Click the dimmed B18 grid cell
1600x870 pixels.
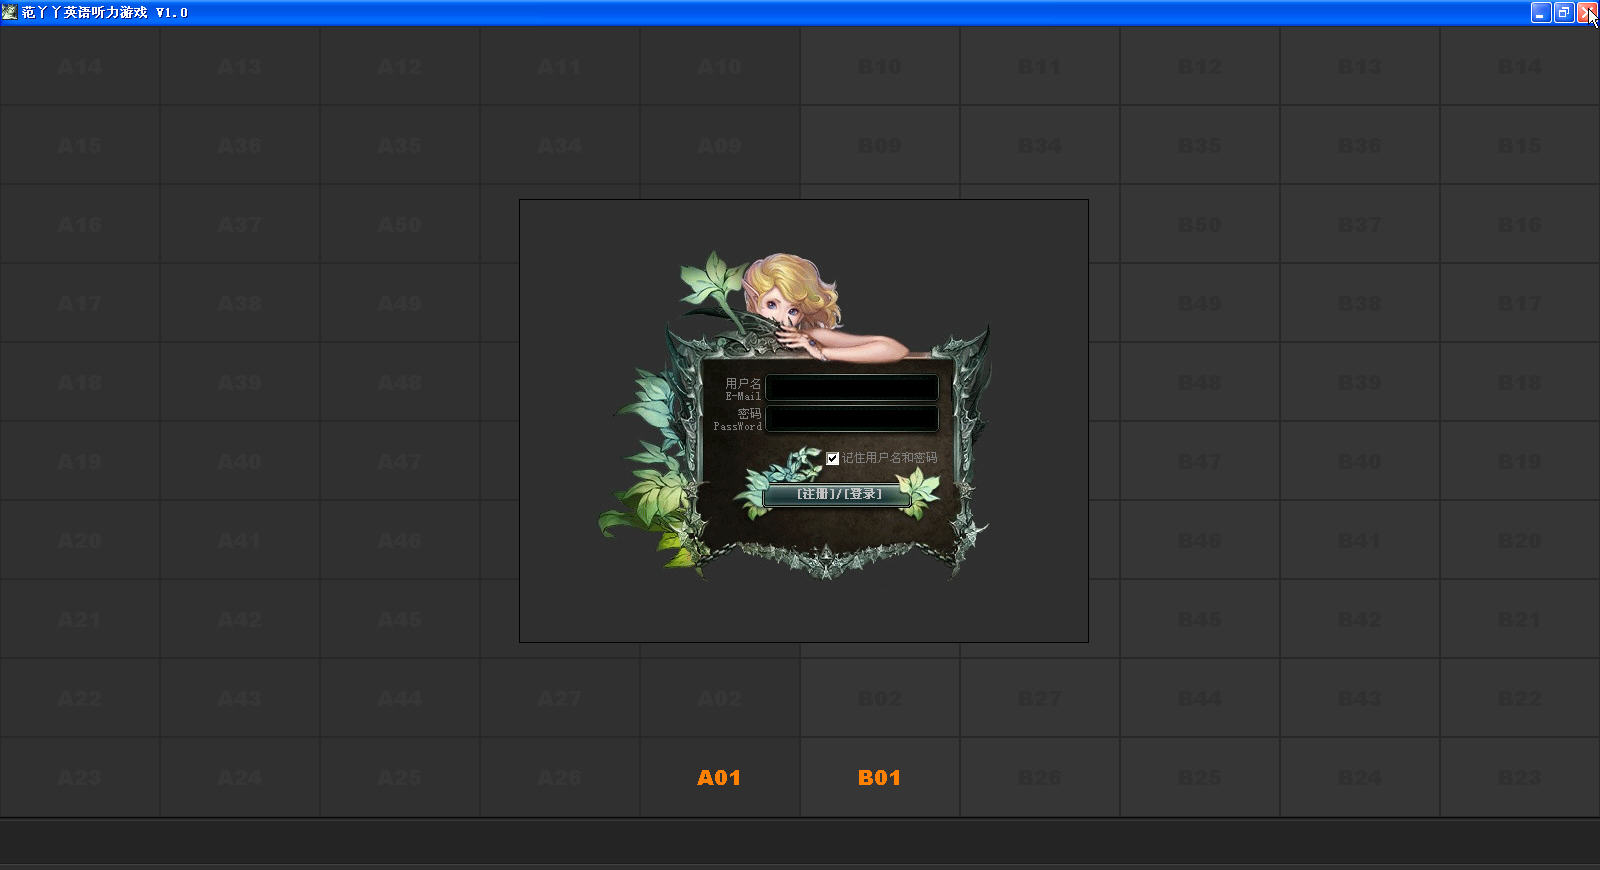(1520, 382)
